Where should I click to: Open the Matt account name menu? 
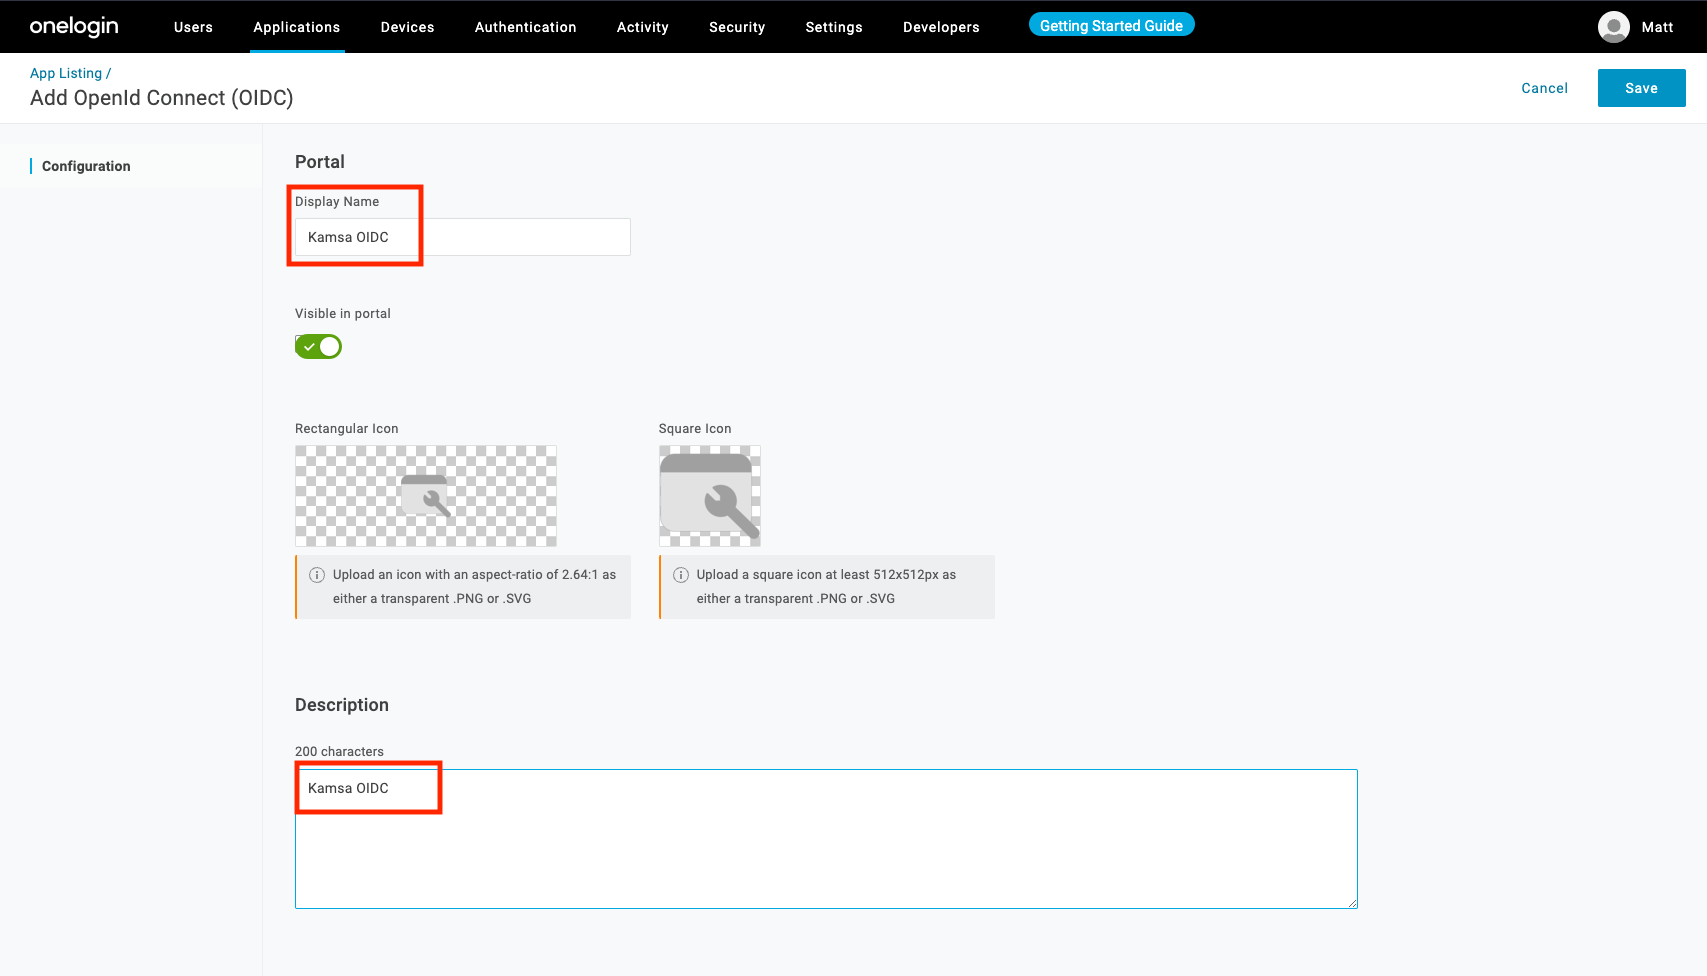coord(1658,27)
